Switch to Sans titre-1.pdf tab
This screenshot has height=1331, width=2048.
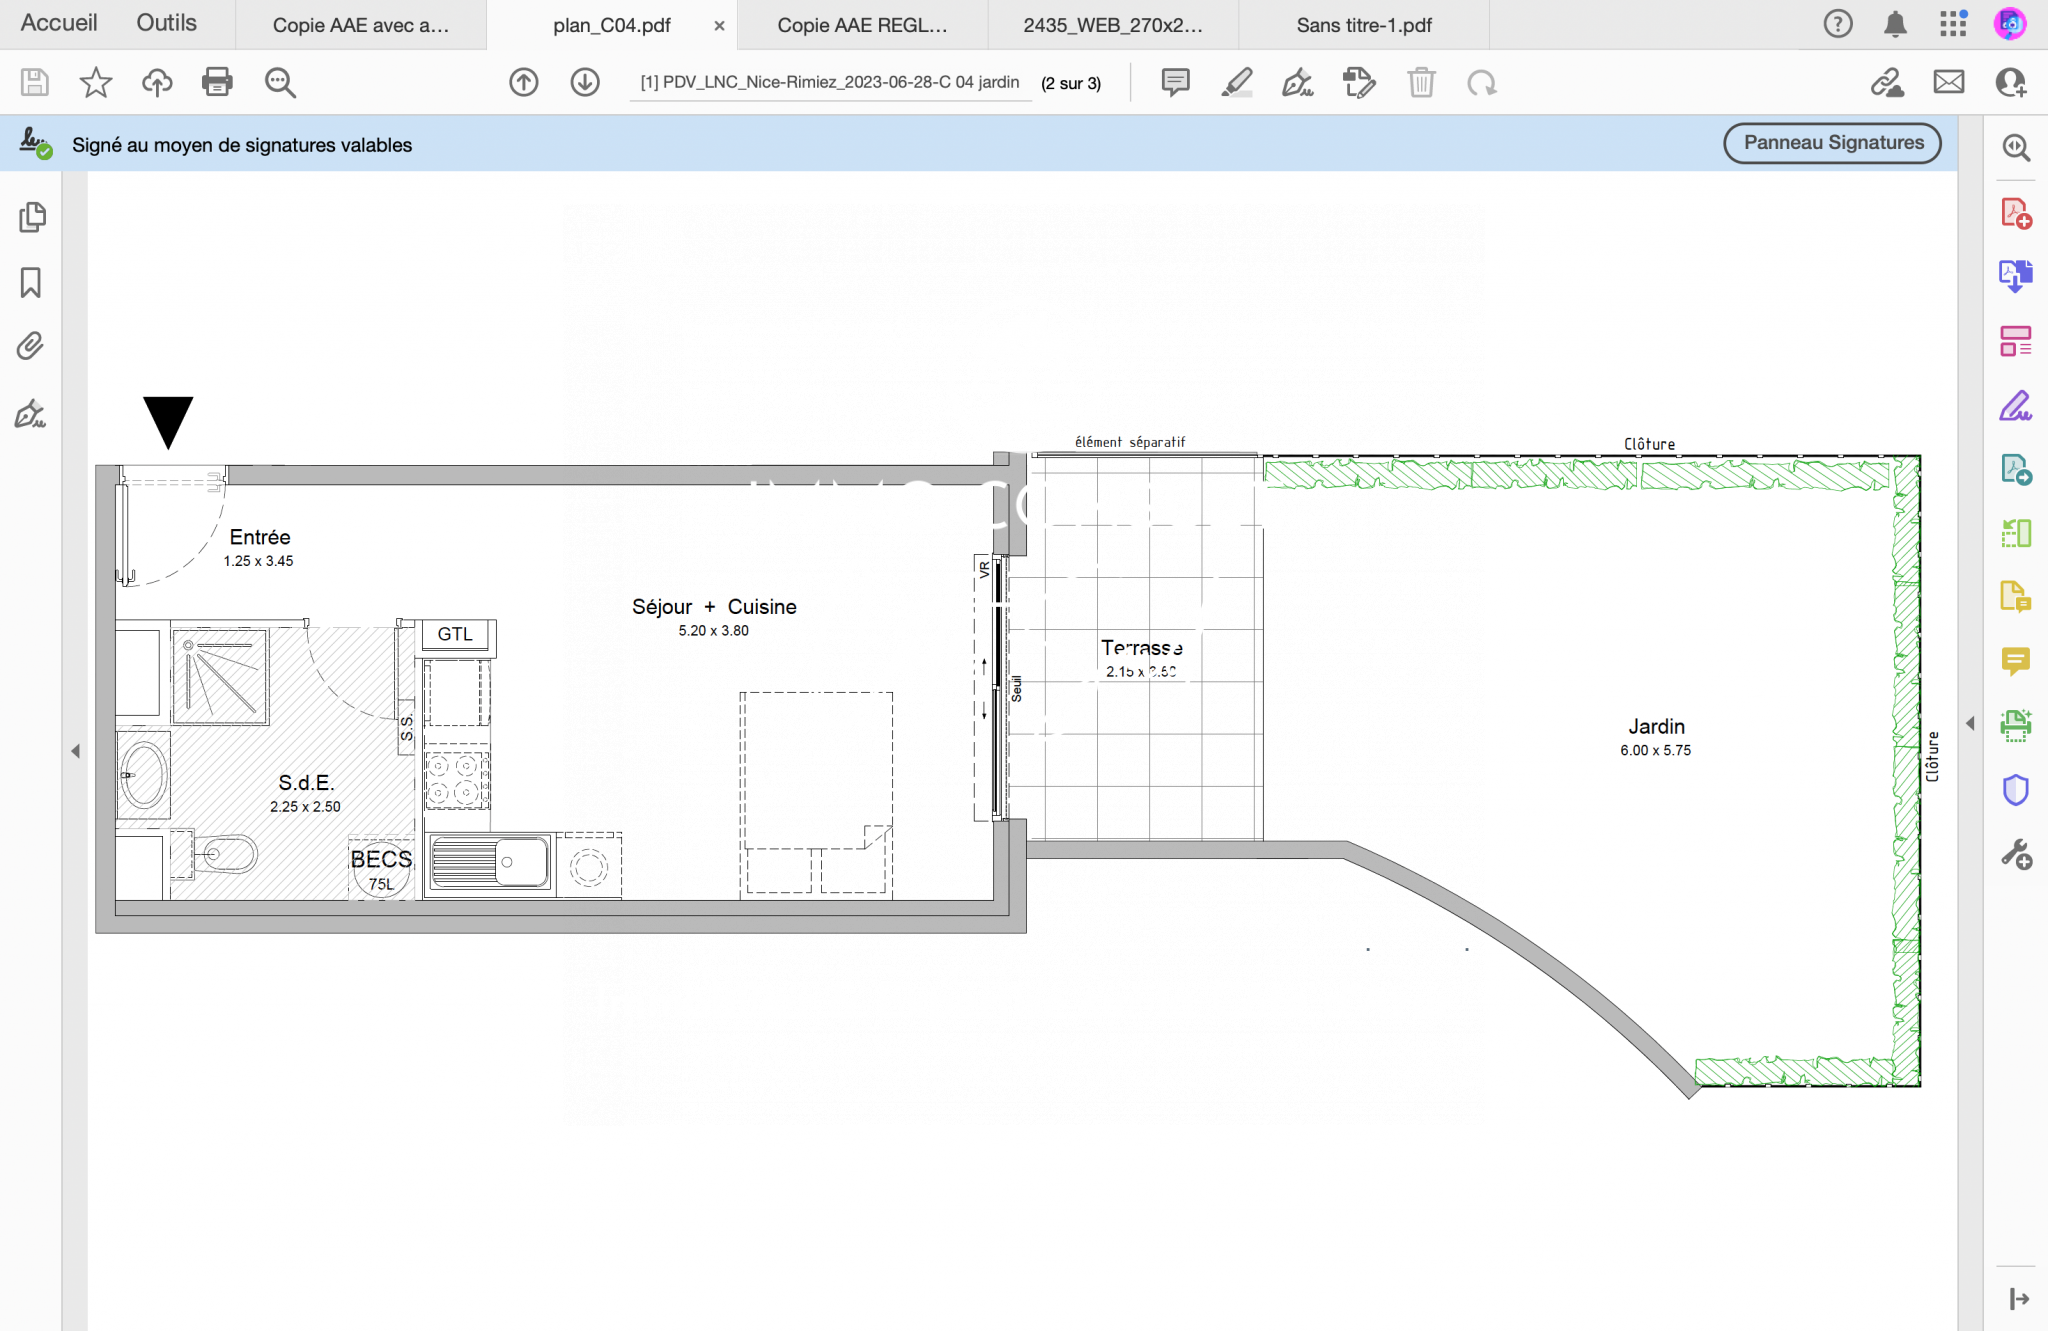point(1364,25)
